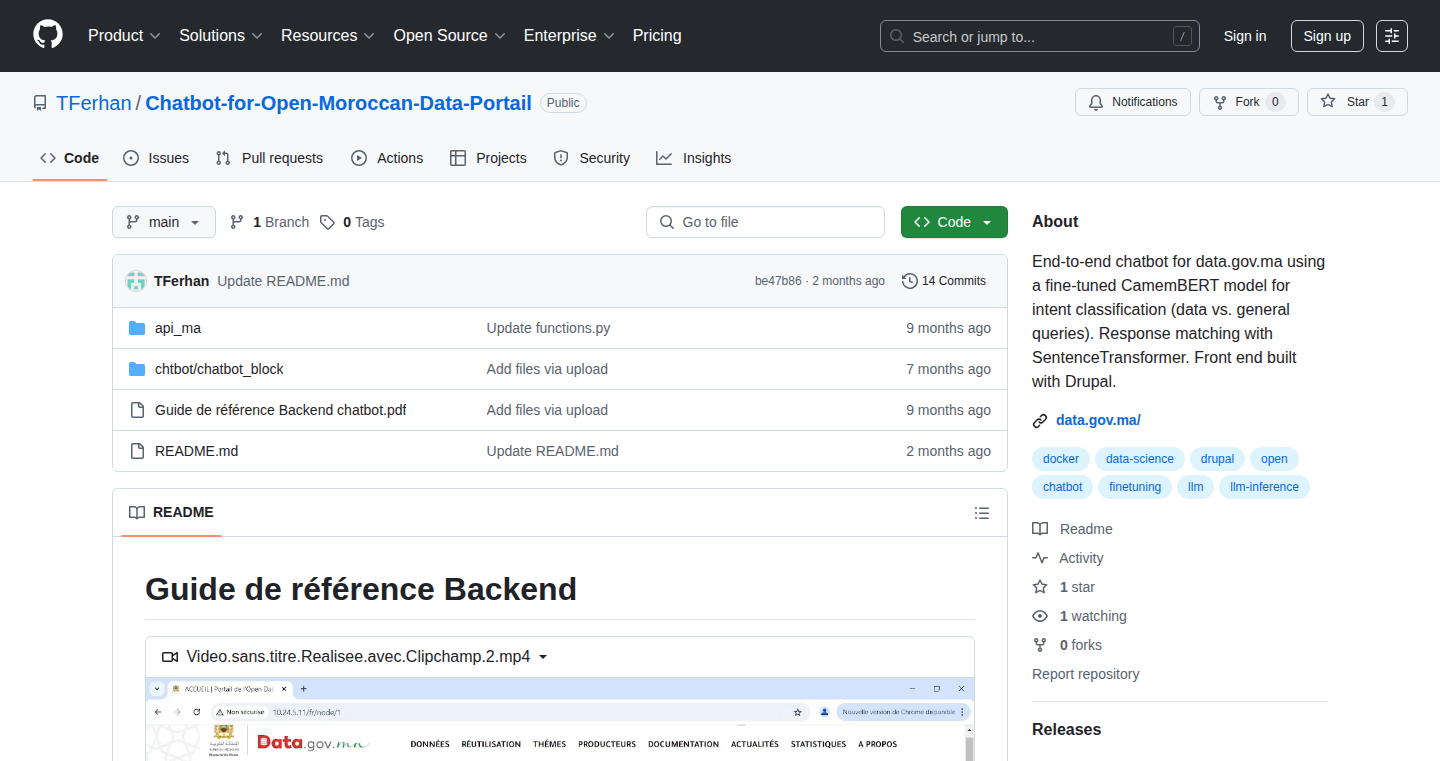1440x761 pixels.
Task: Click the Search or jump to field
Action: pyautogui.click(x=1040, y=36)
